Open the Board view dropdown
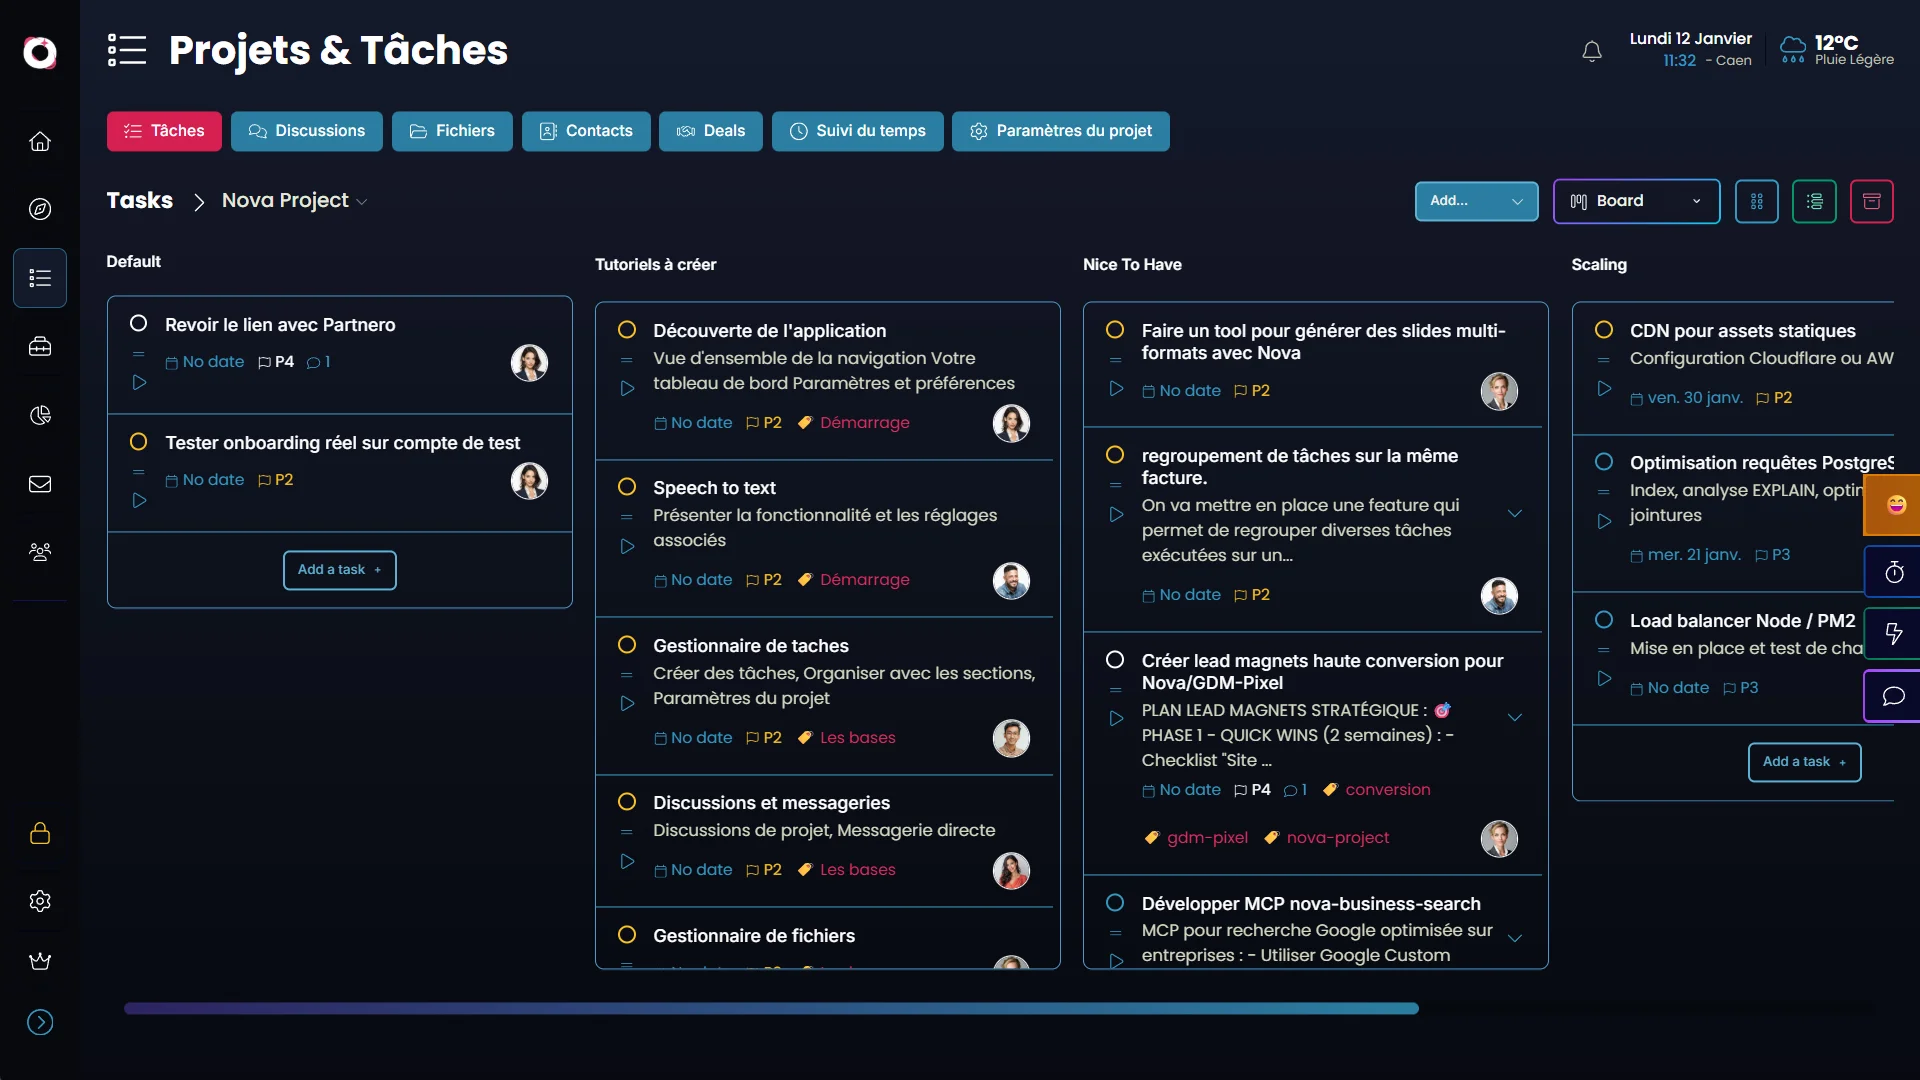Screen dimensions: 1920x1080 point(1636,201)
